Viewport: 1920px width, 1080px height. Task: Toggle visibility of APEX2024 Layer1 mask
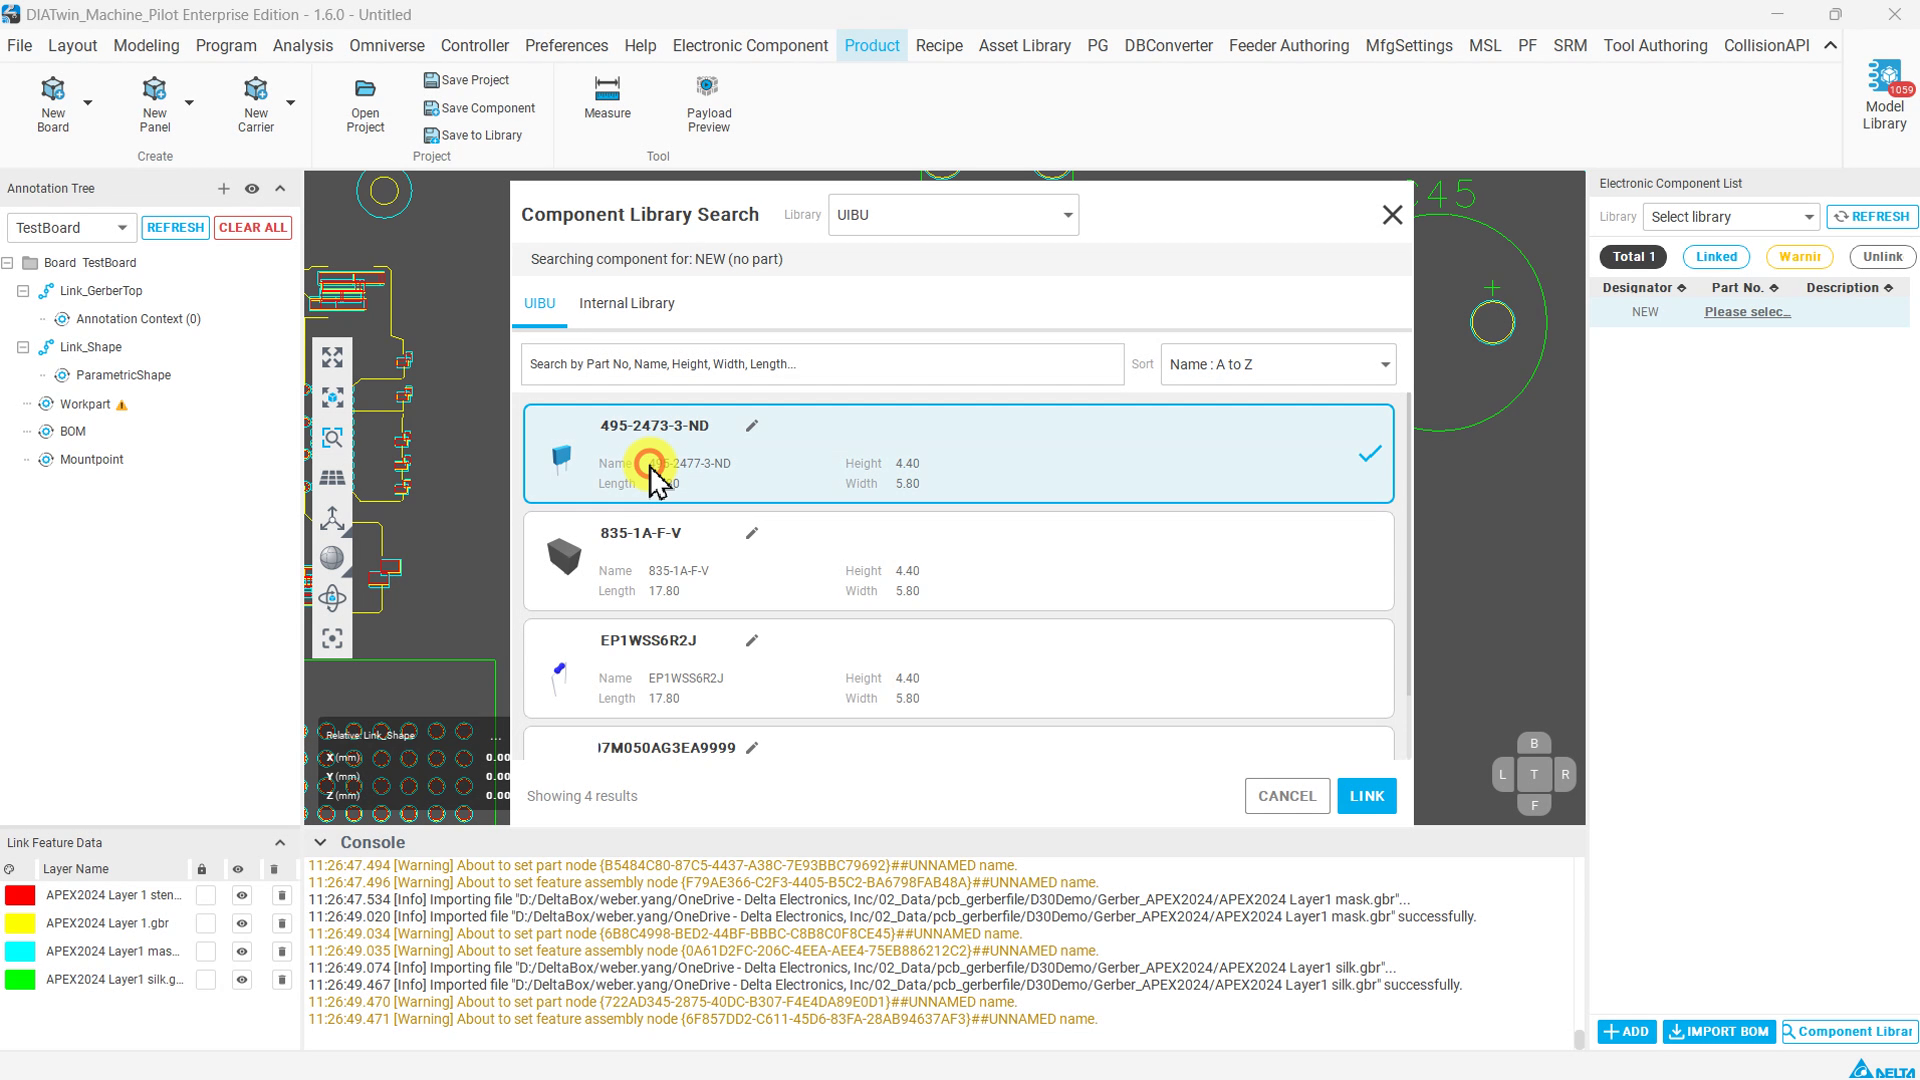pyautogui.click(x=241, y=951)
